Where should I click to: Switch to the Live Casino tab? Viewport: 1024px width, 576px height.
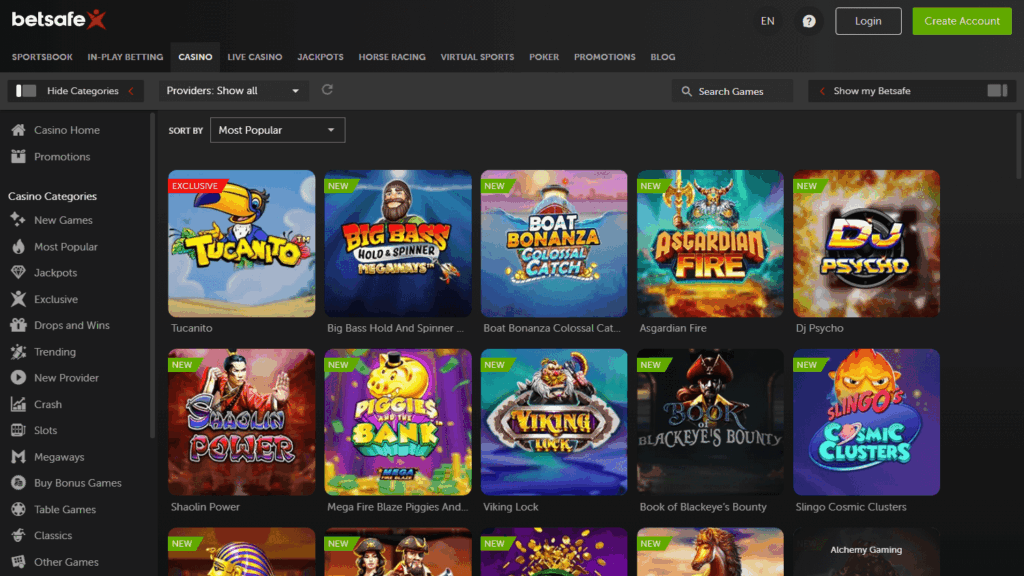tap(254, 57)
